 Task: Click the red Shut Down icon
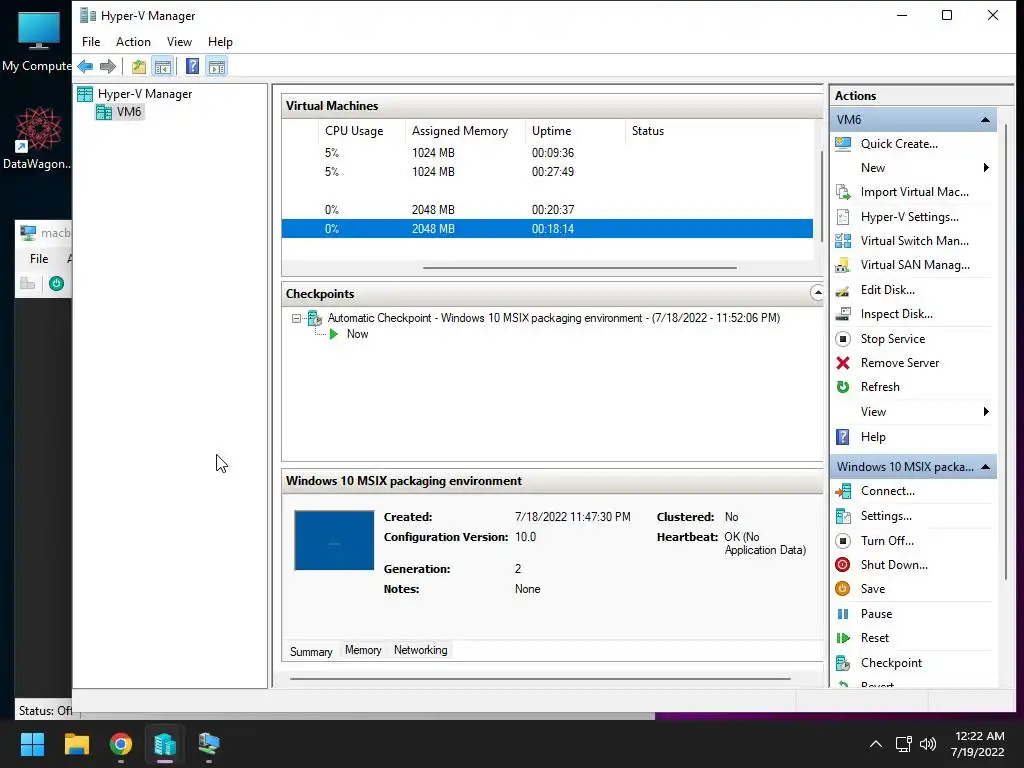coord(843,565)
